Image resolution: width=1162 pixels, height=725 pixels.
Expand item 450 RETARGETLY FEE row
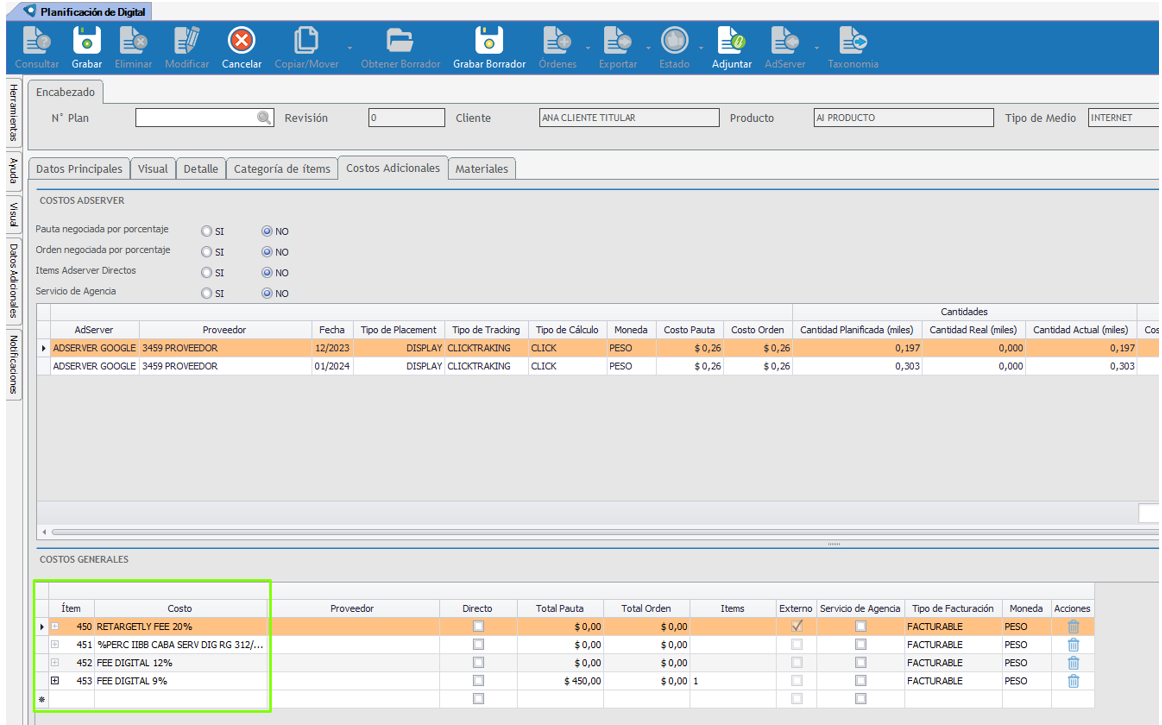click(55, 626)
